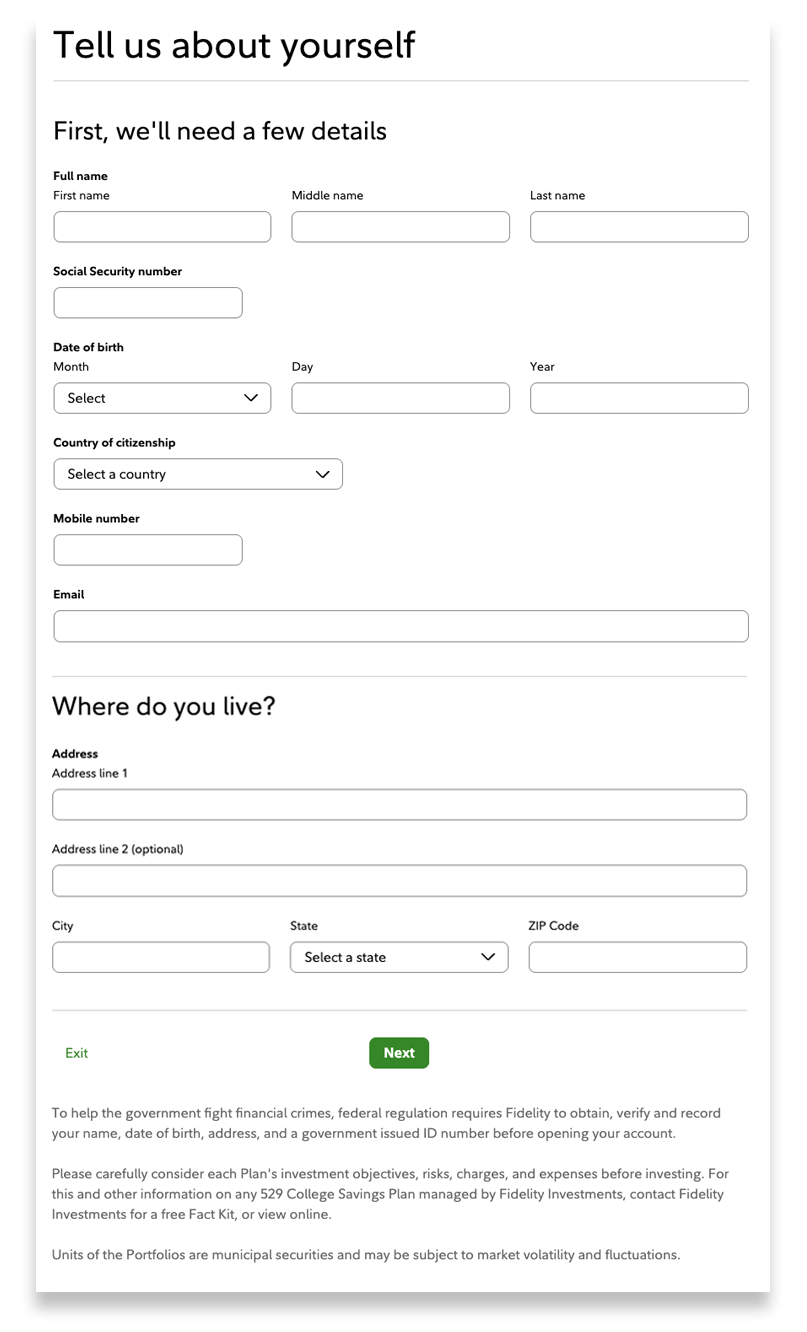The width and height of the screenshot is (807, 1332).
Task: Select the Social Security number field
Action: point(147,302)
